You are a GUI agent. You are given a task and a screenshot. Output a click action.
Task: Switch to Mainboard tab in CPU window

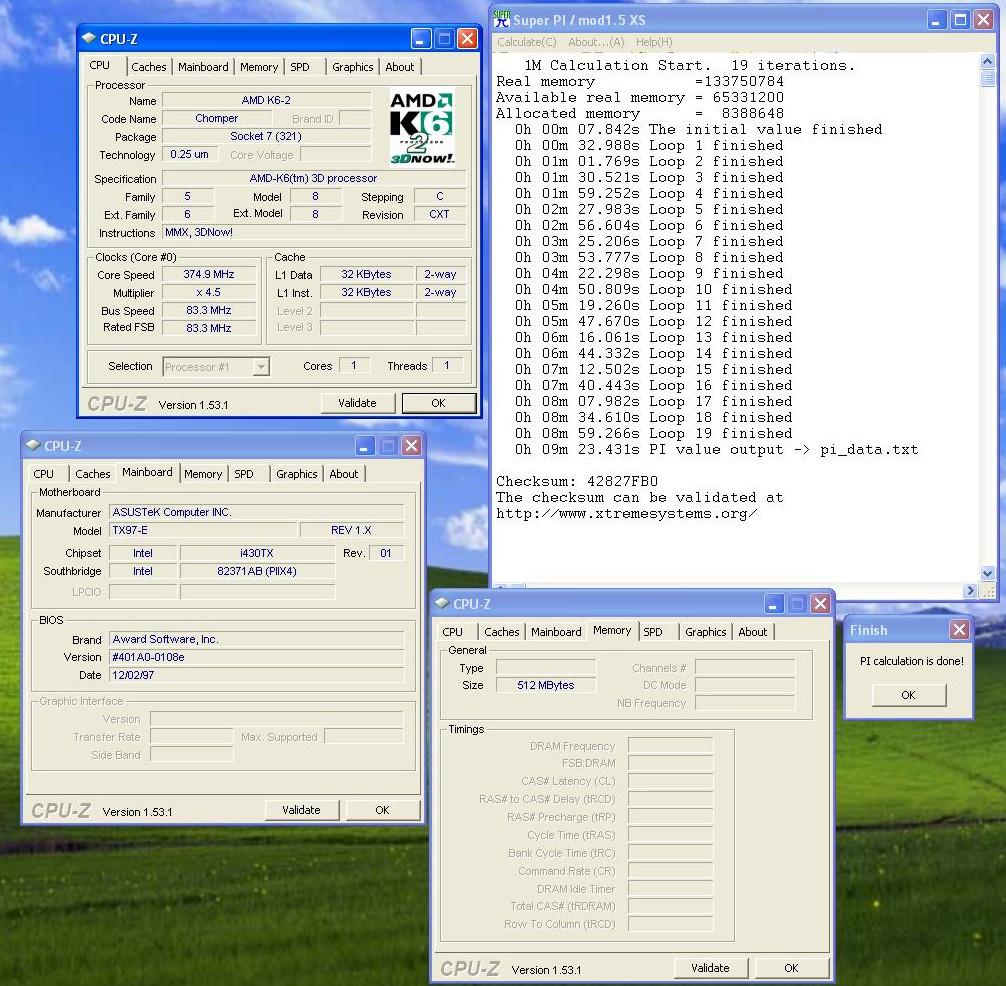click(x=203, y=67)
